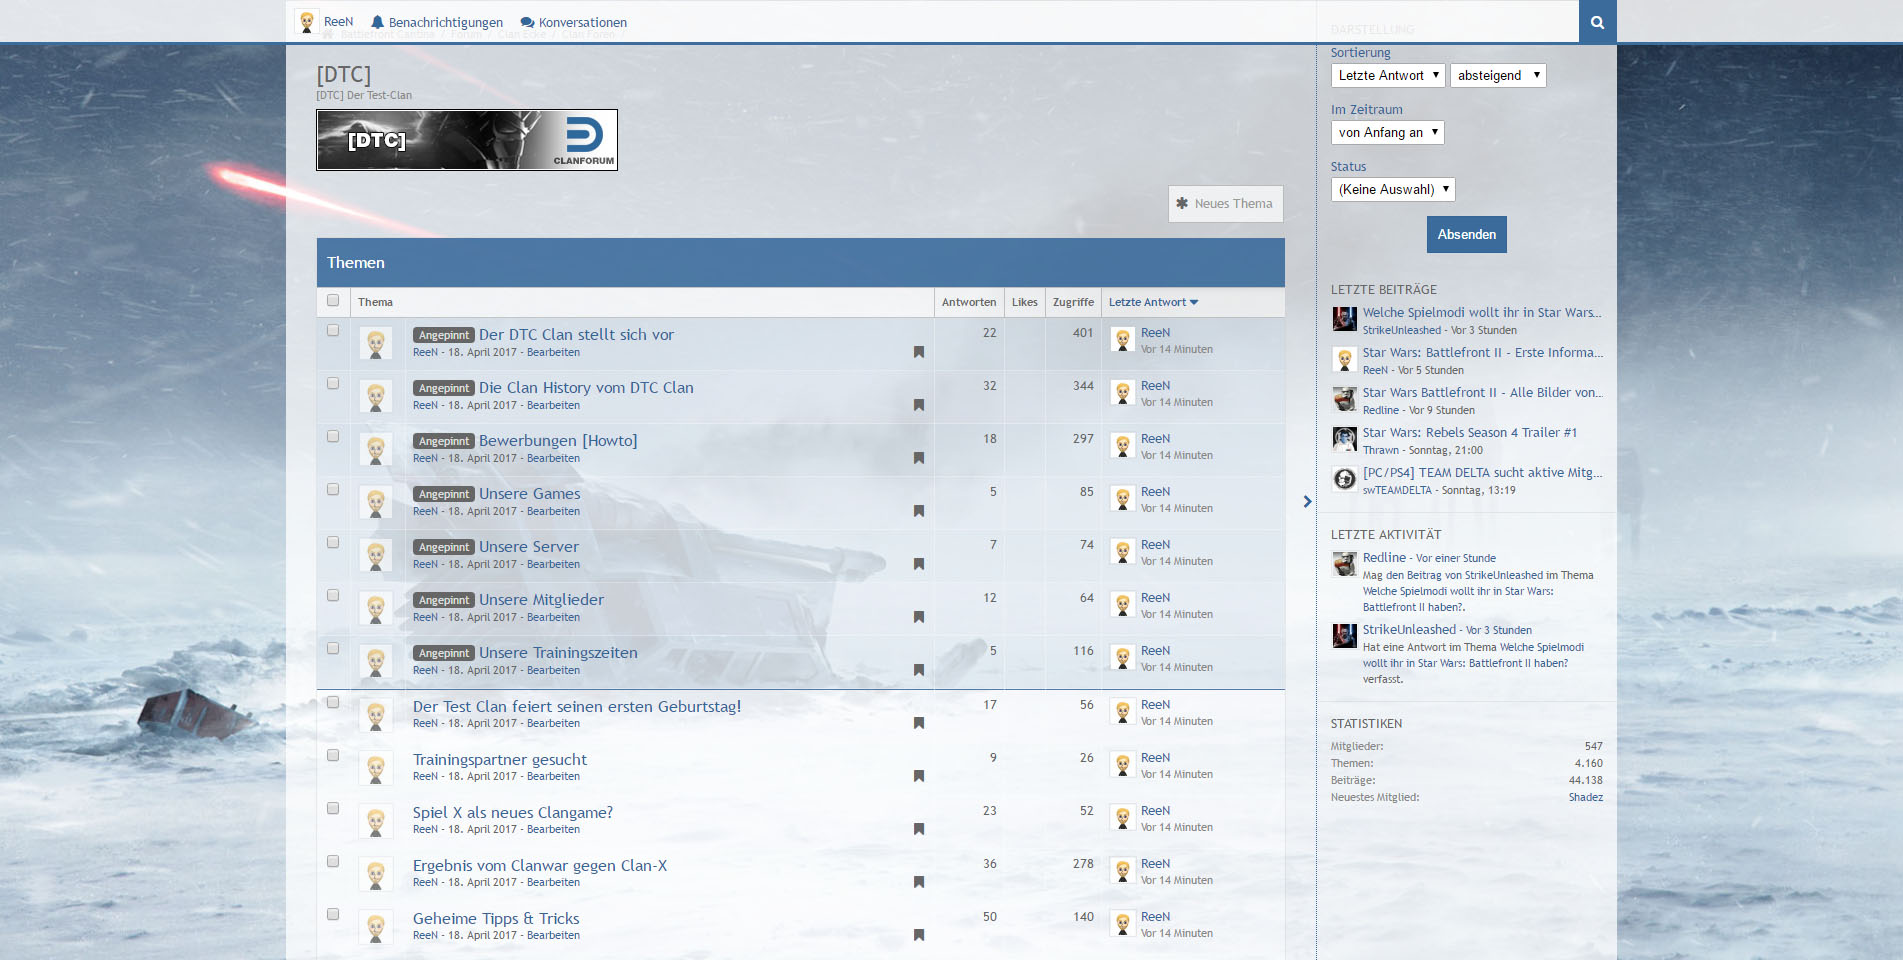
Task: Check the box for Die Clan History thread
Action: tap(333, 383)
